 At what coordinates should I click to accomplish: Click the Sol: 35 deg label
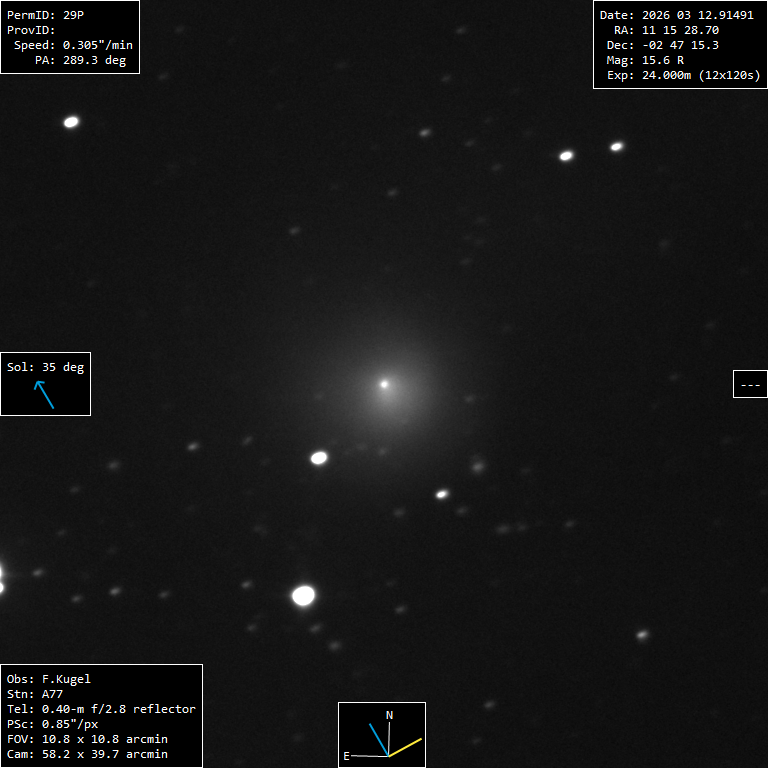[x=45, y=367]
